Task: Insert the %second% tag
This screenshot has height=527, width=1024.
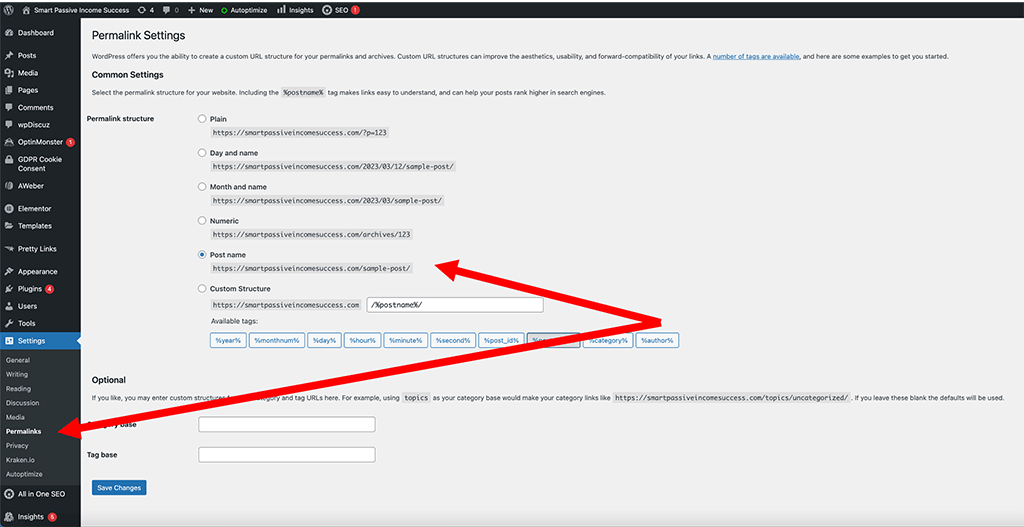Action: click(x=453, y=340)
